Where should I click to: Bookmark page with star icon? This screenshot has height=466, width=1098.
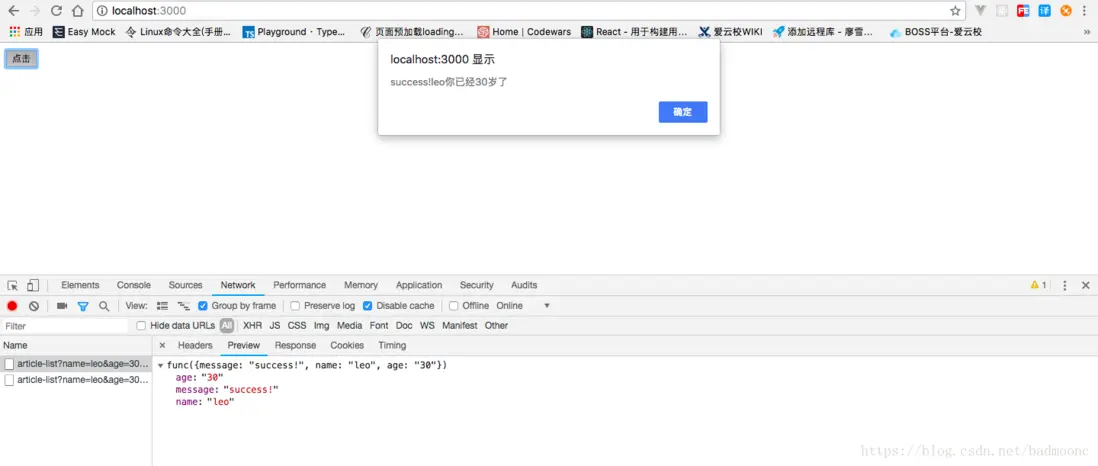coord(955,11)
